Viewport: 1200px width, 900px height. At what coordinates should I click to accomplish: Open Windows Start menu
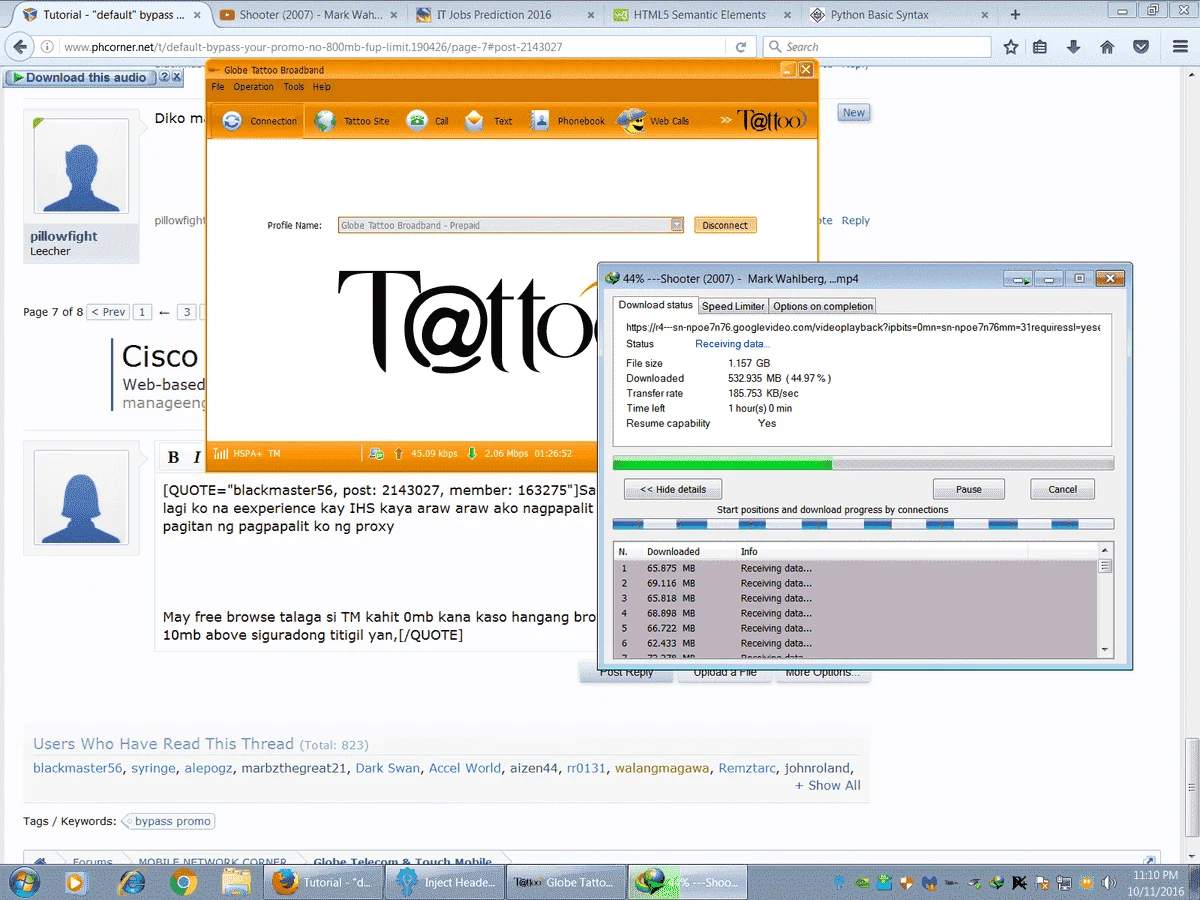23,882
